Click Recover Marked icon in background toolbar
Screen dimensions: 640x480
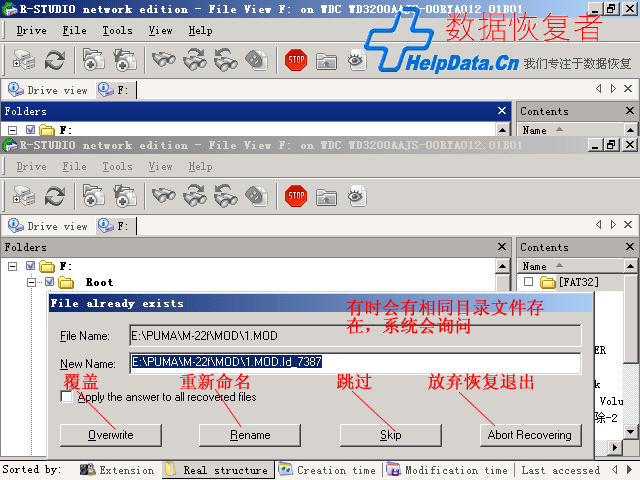pos(125,60)
